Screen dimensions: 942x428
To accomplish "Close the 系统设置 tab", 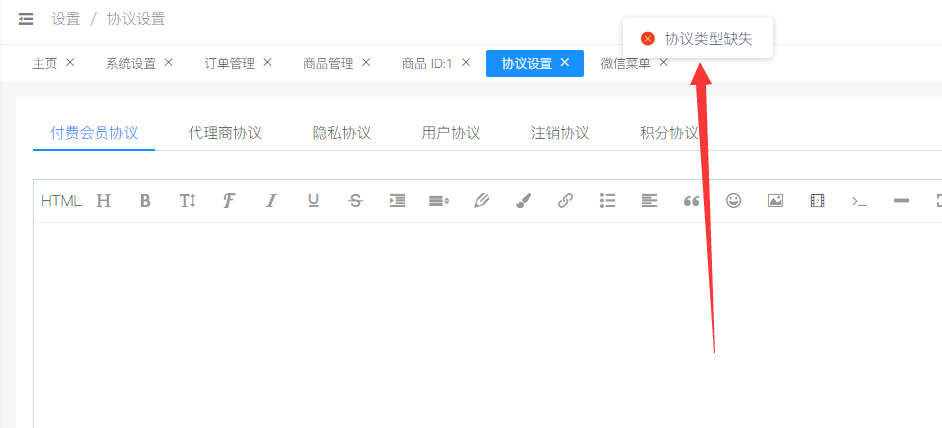I will [168, 62].
